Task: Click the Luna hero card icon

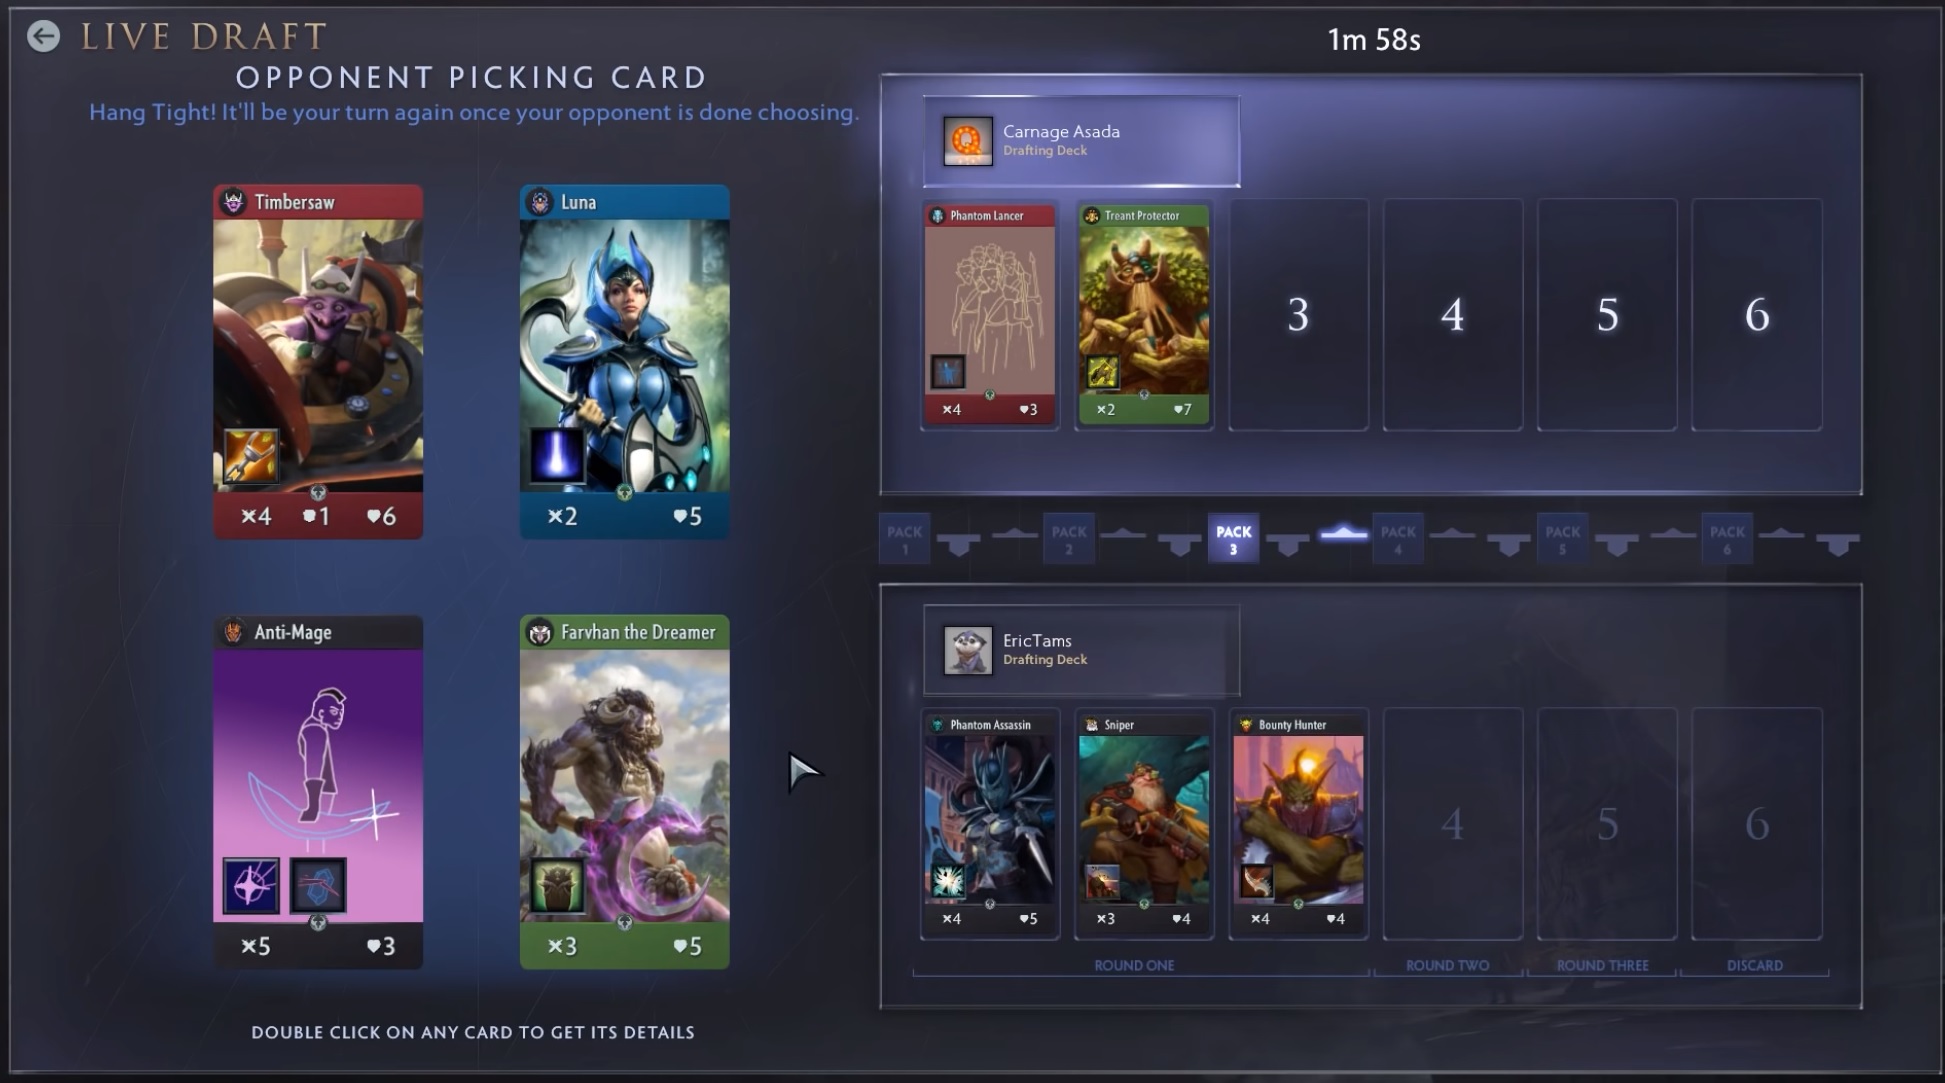Action: click(x=540, y=203)
